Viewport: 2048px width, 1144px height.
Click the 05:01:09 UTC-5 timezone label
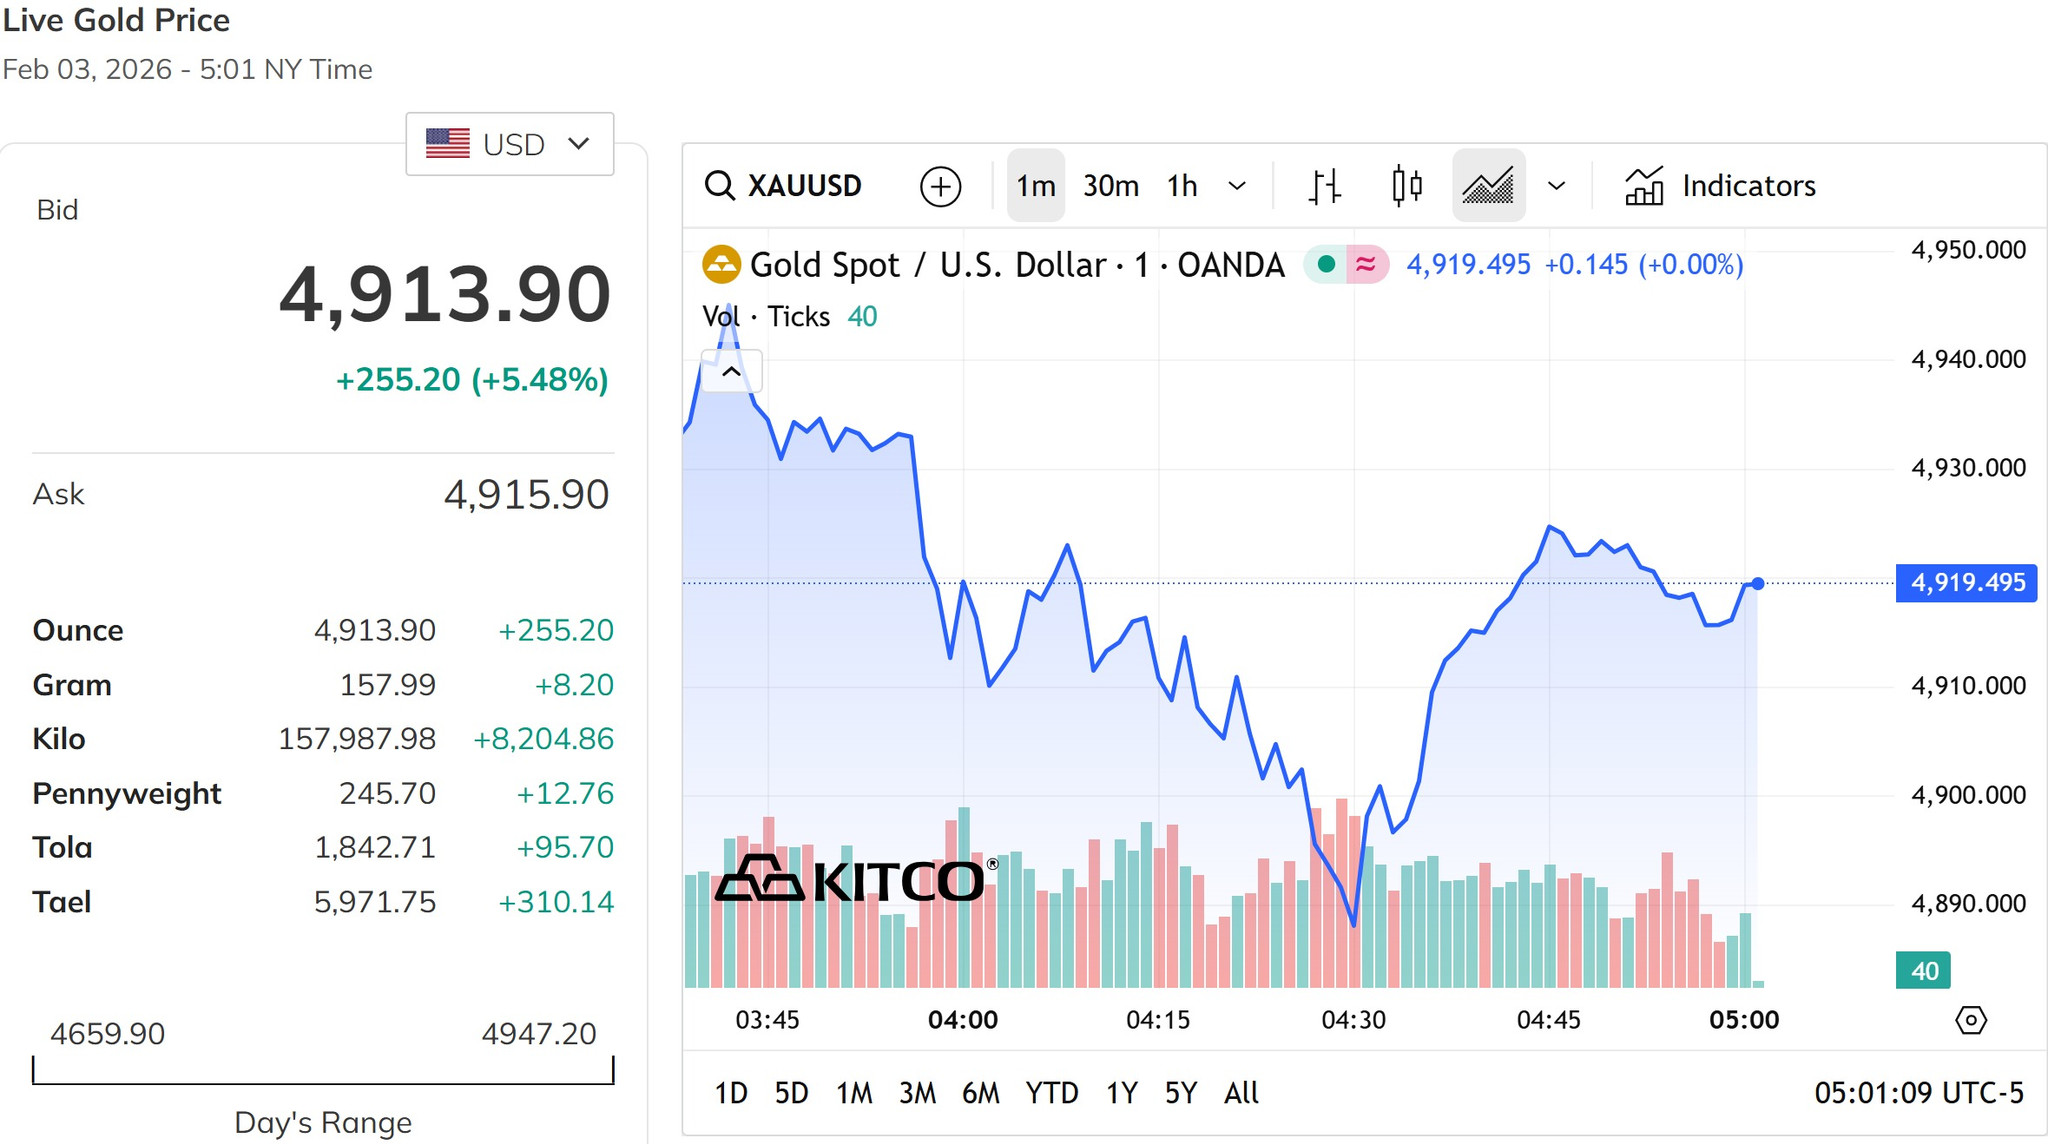click(x=1919, y=1093)
